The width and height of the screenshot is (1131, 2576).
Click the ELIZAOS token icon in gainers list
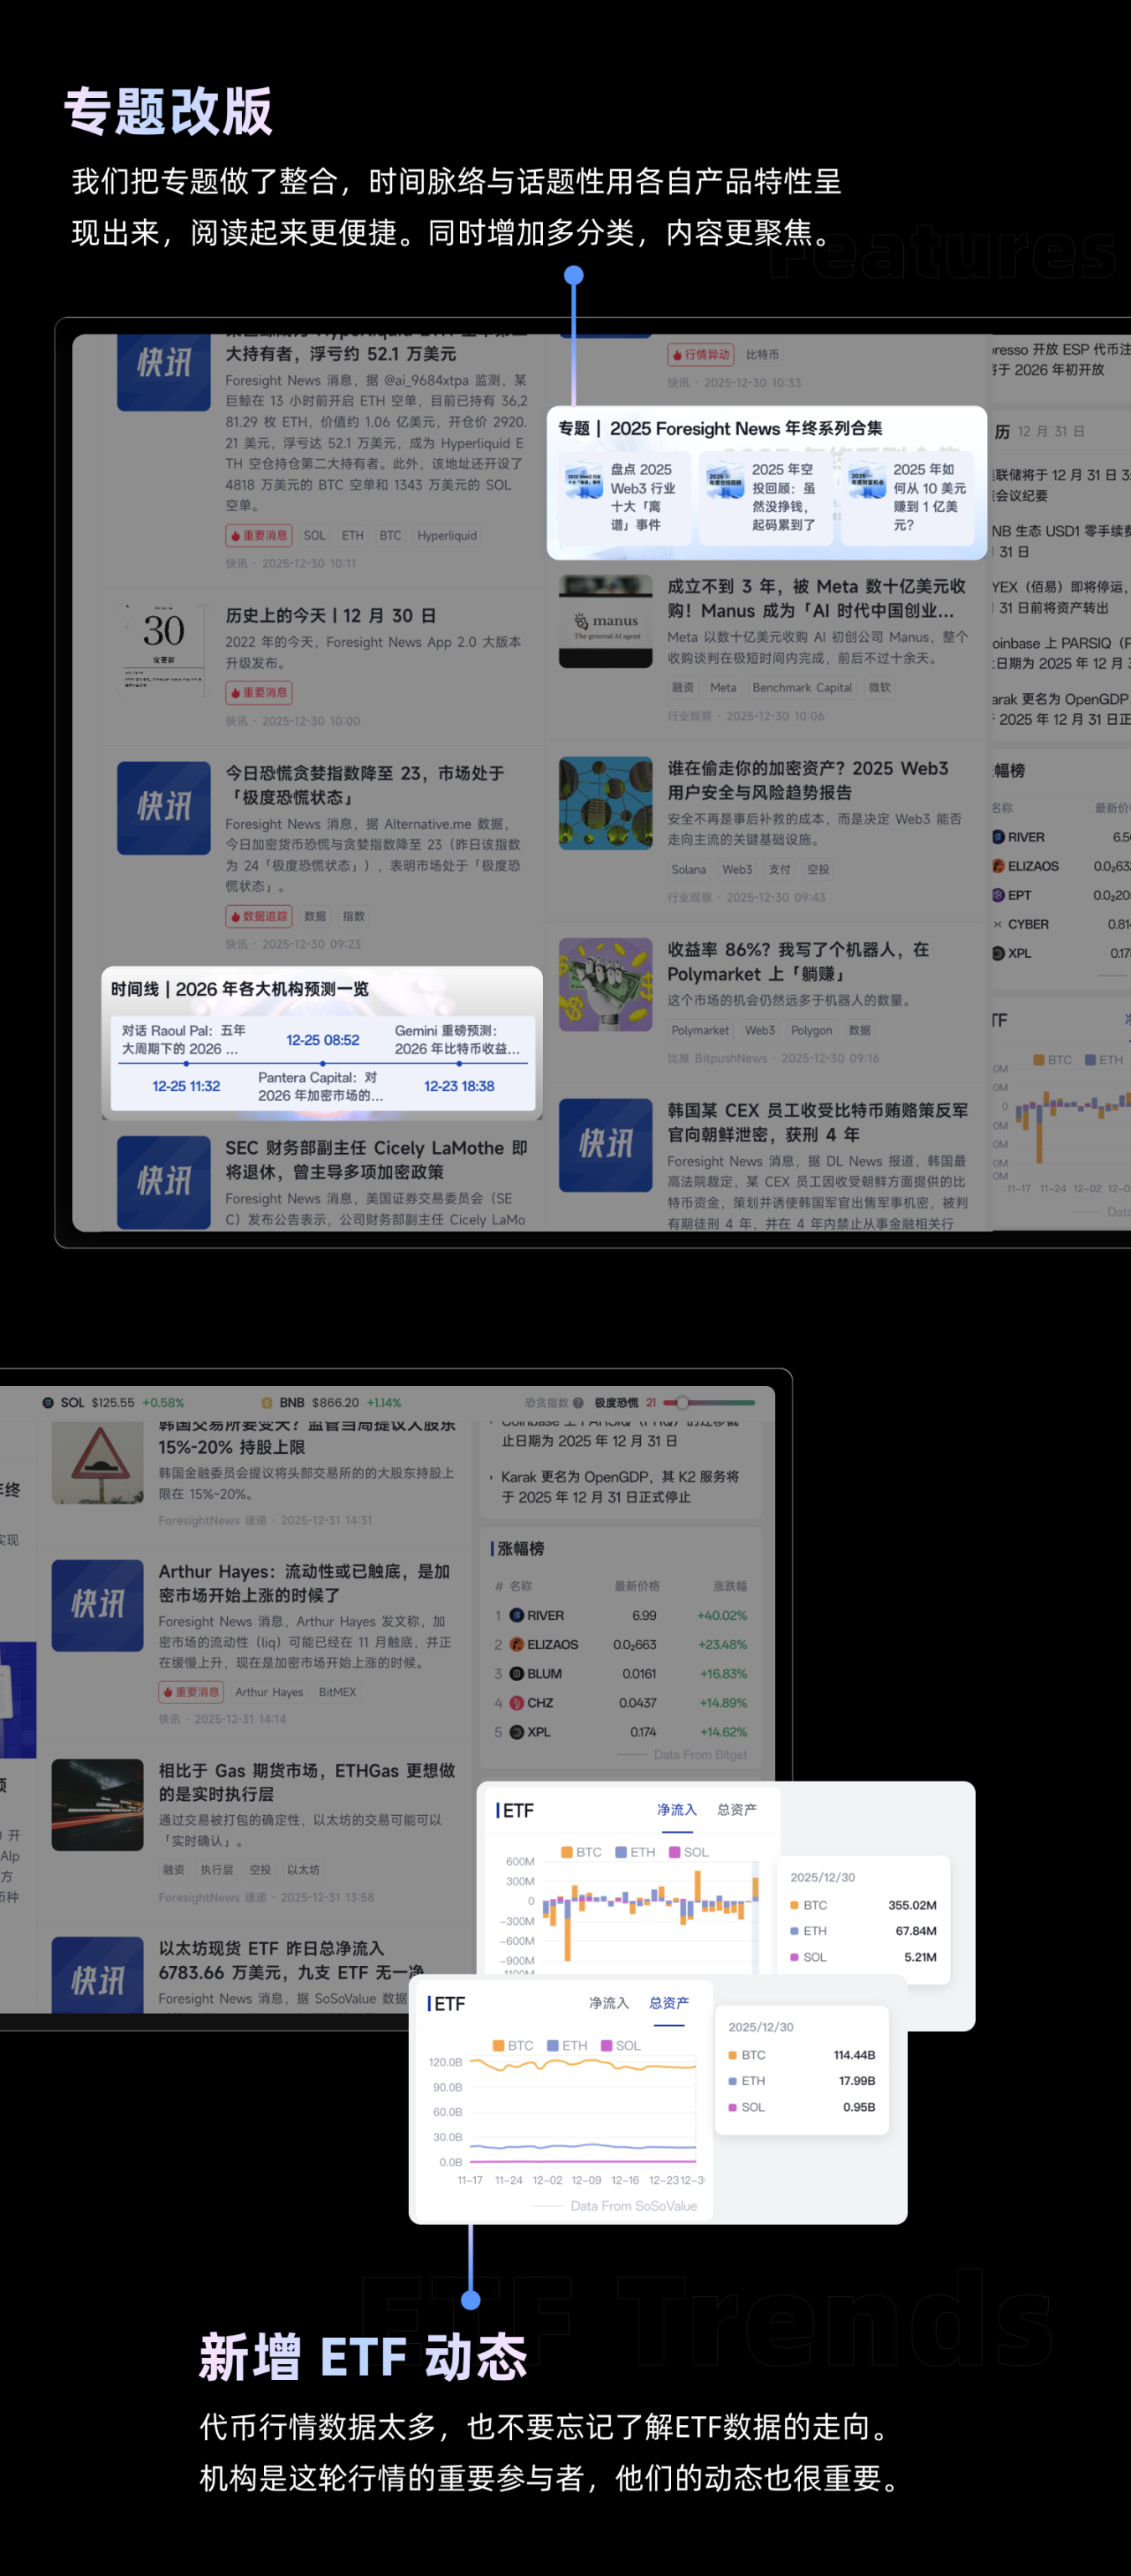coord(516,1644)
